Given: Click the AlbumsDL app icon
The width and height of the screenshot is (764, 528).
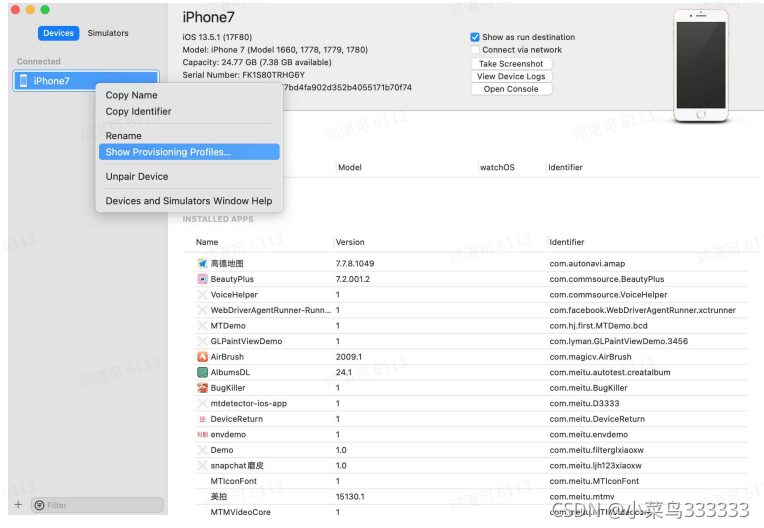Looking at the screenshot, I should pos(202,372).
